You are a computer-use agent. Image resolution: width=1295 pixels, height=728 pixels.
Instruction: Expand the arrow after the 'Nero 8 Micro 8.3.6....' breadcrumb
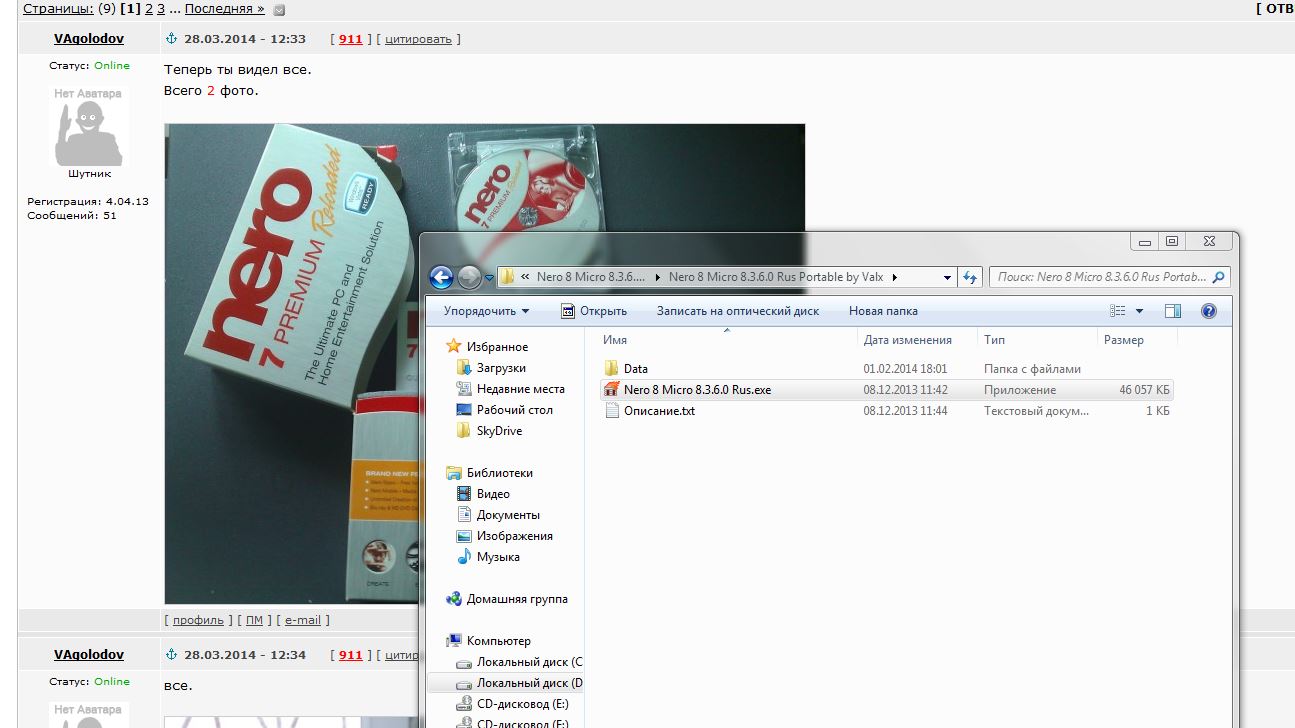coord(658,277)
